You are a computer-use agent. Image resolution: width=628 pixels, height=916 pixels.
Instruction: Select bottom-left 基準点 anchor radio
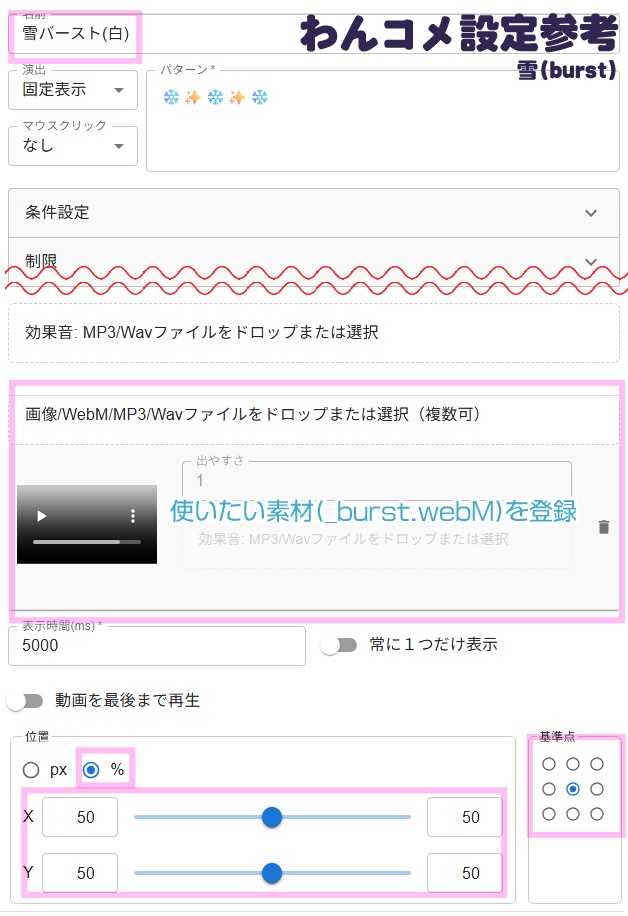549,814
